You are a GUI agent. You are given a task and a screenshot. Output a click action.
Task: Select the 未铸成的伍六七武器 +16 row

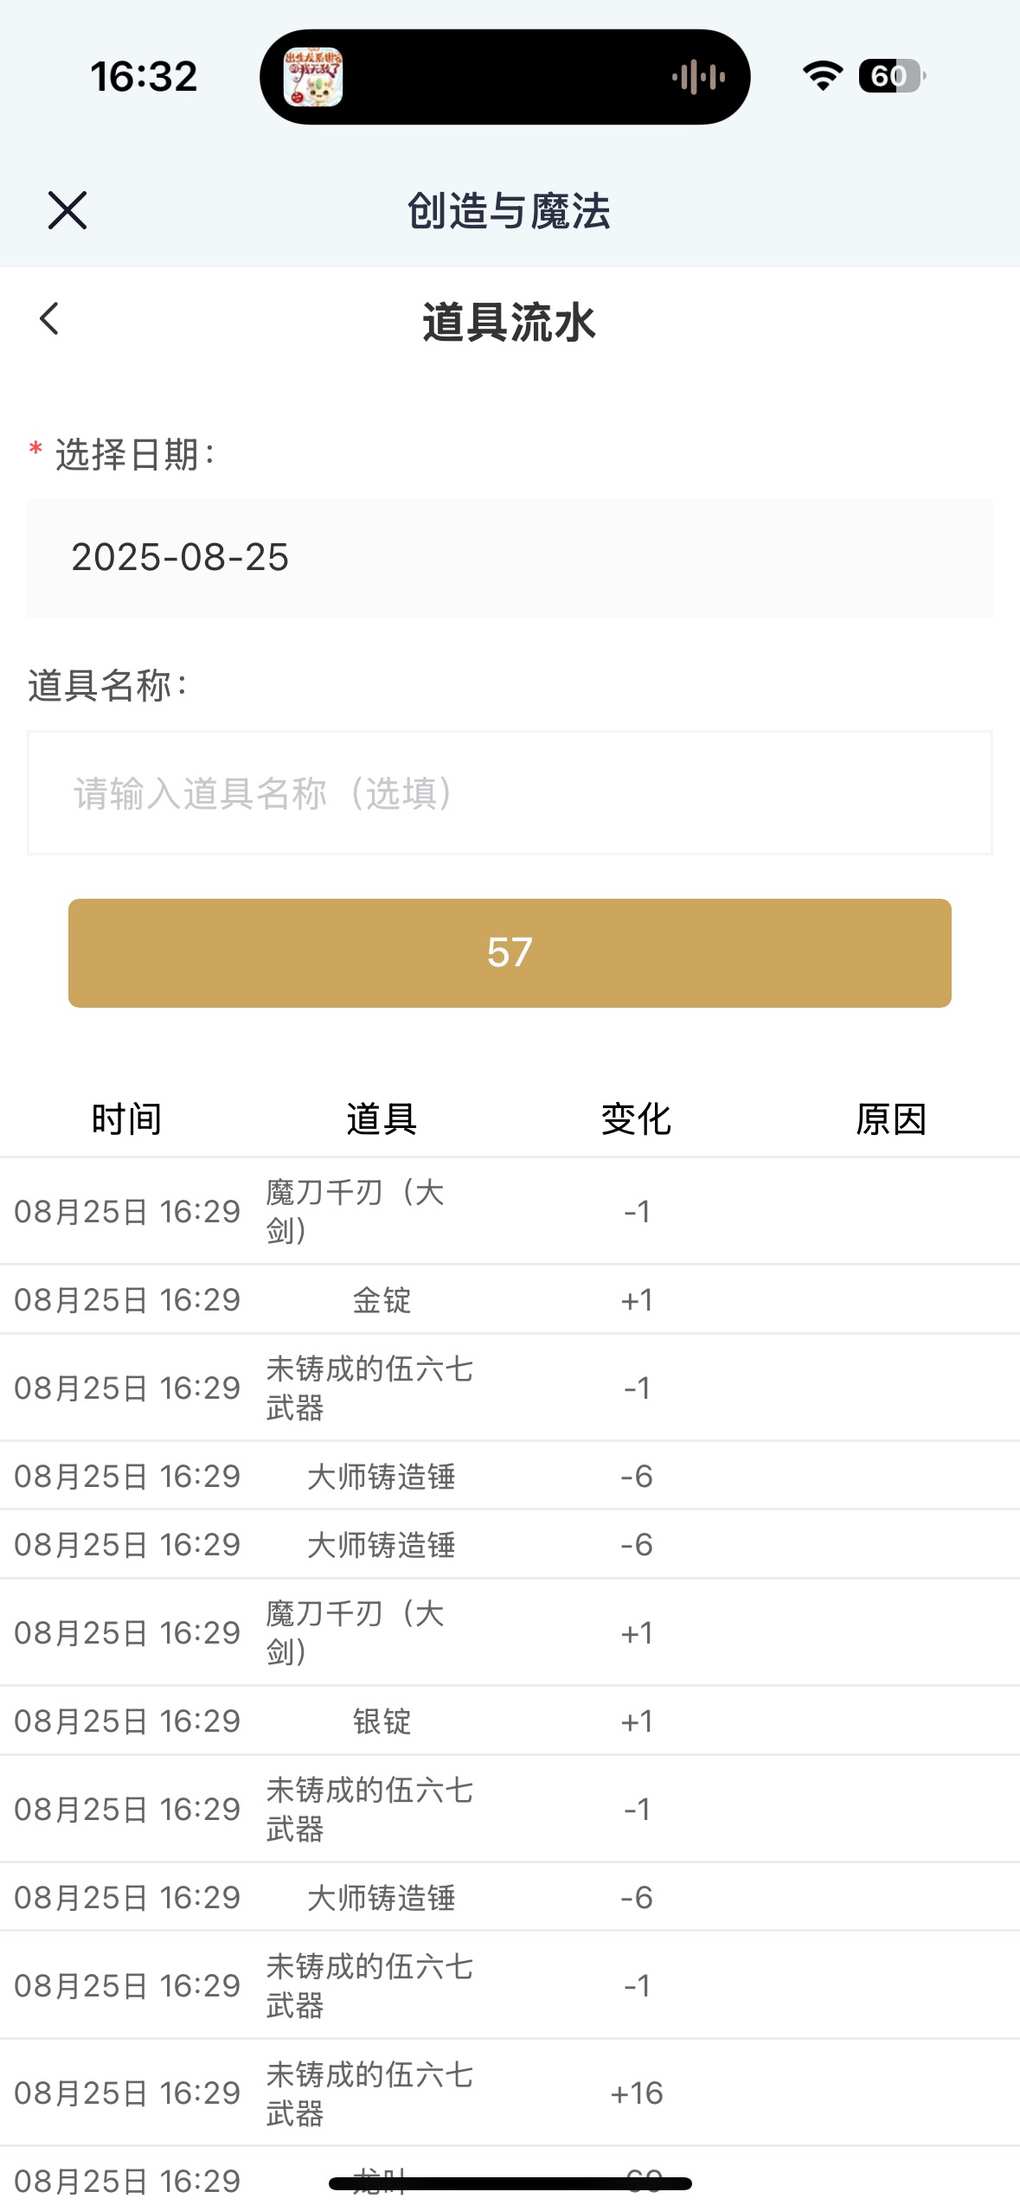(x=510, y=2092)
